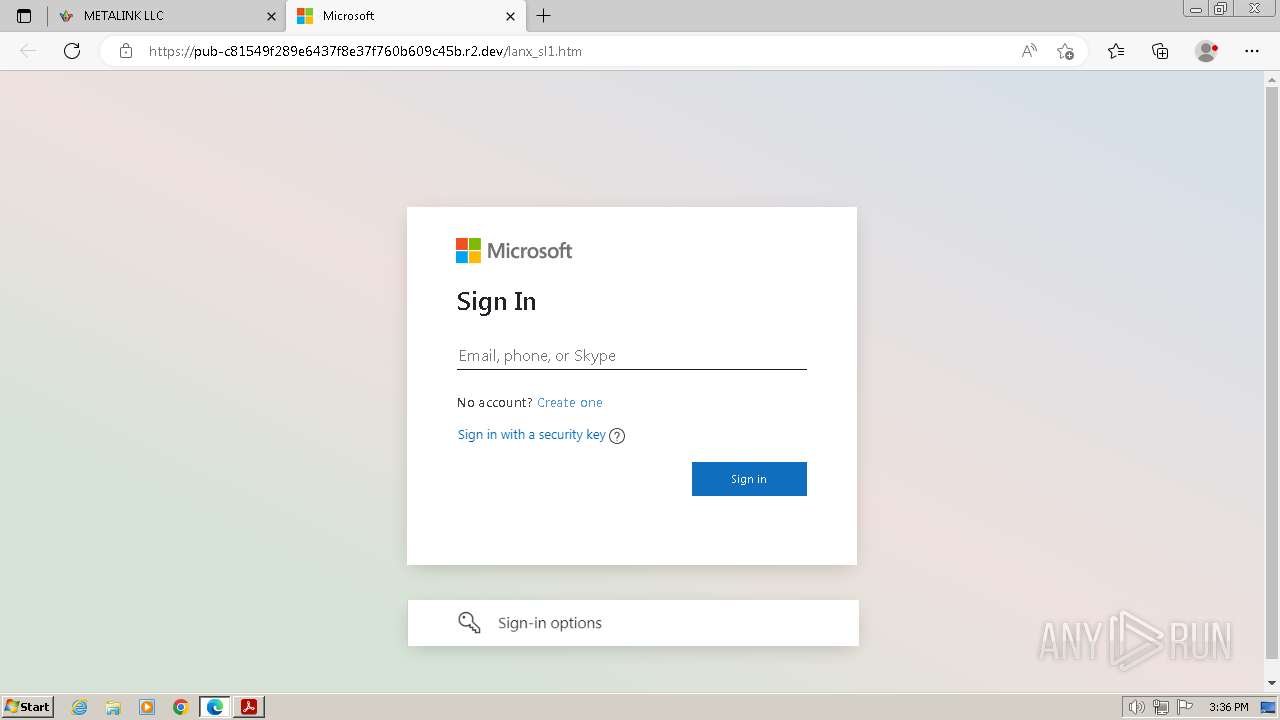This screenshot has height=720, width=1280.
Task: Switch to the METALINK LLC tab
Action: point(166,16)
